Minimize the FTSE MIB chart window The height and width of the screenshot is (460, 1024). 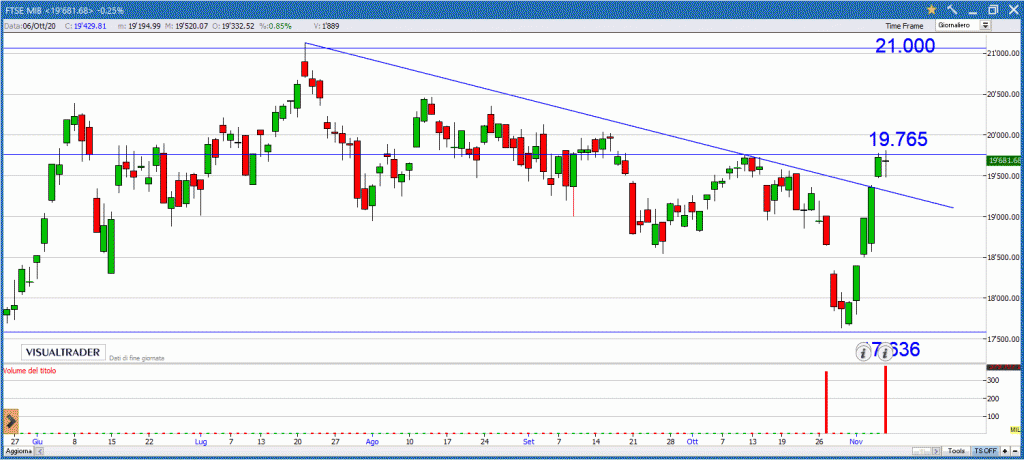(972, 12)
